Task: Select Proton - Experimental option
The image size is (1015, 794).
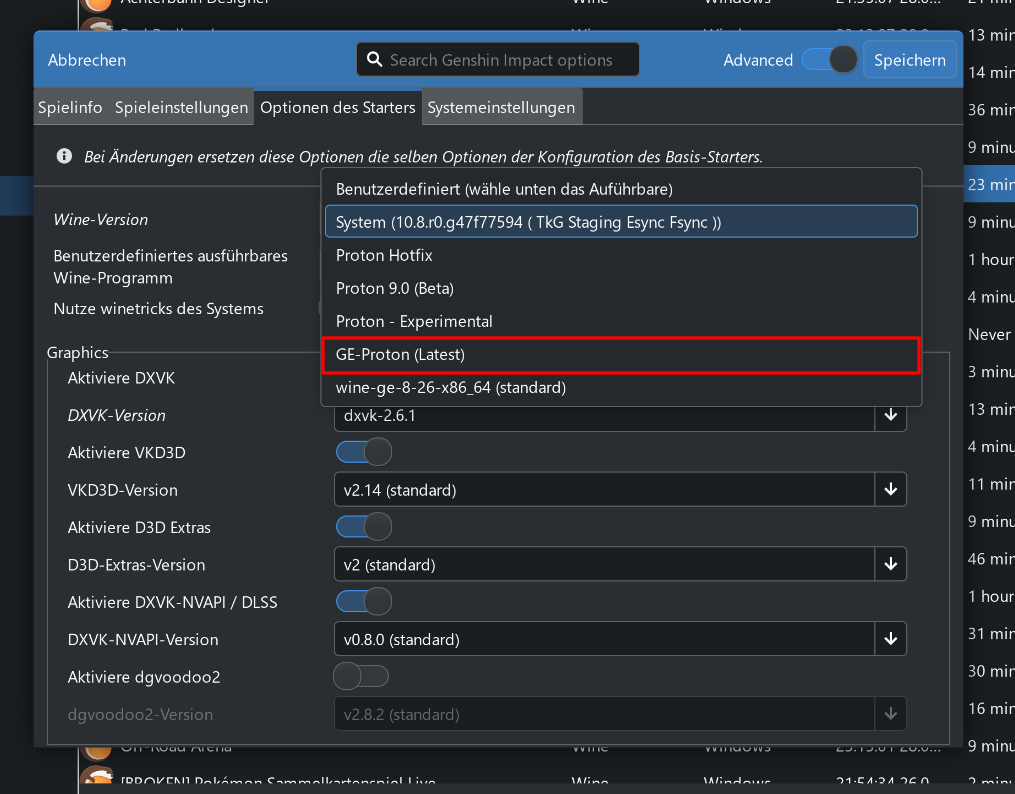Action: [x=621, y=321]
